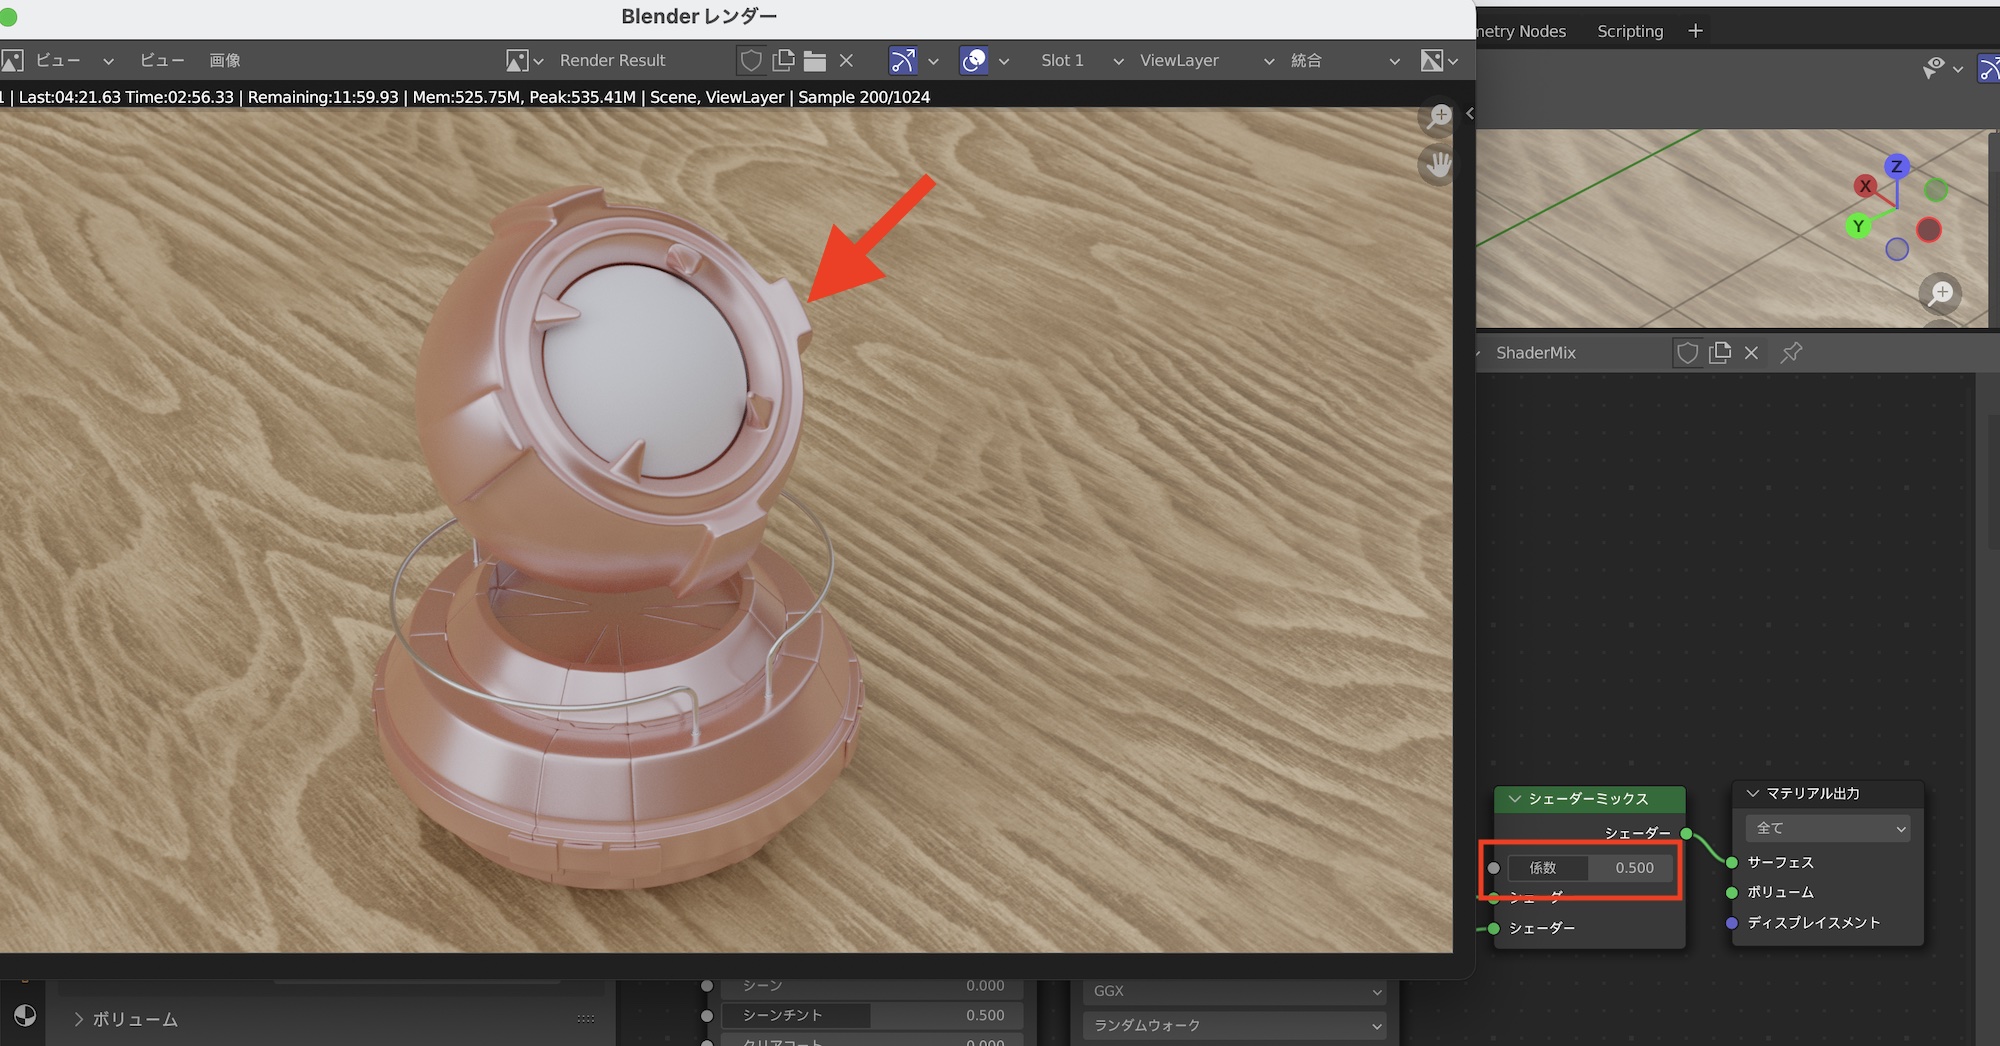
Task: Toggle the gizmo display button in render window
Action: click(x=903, y=61)
